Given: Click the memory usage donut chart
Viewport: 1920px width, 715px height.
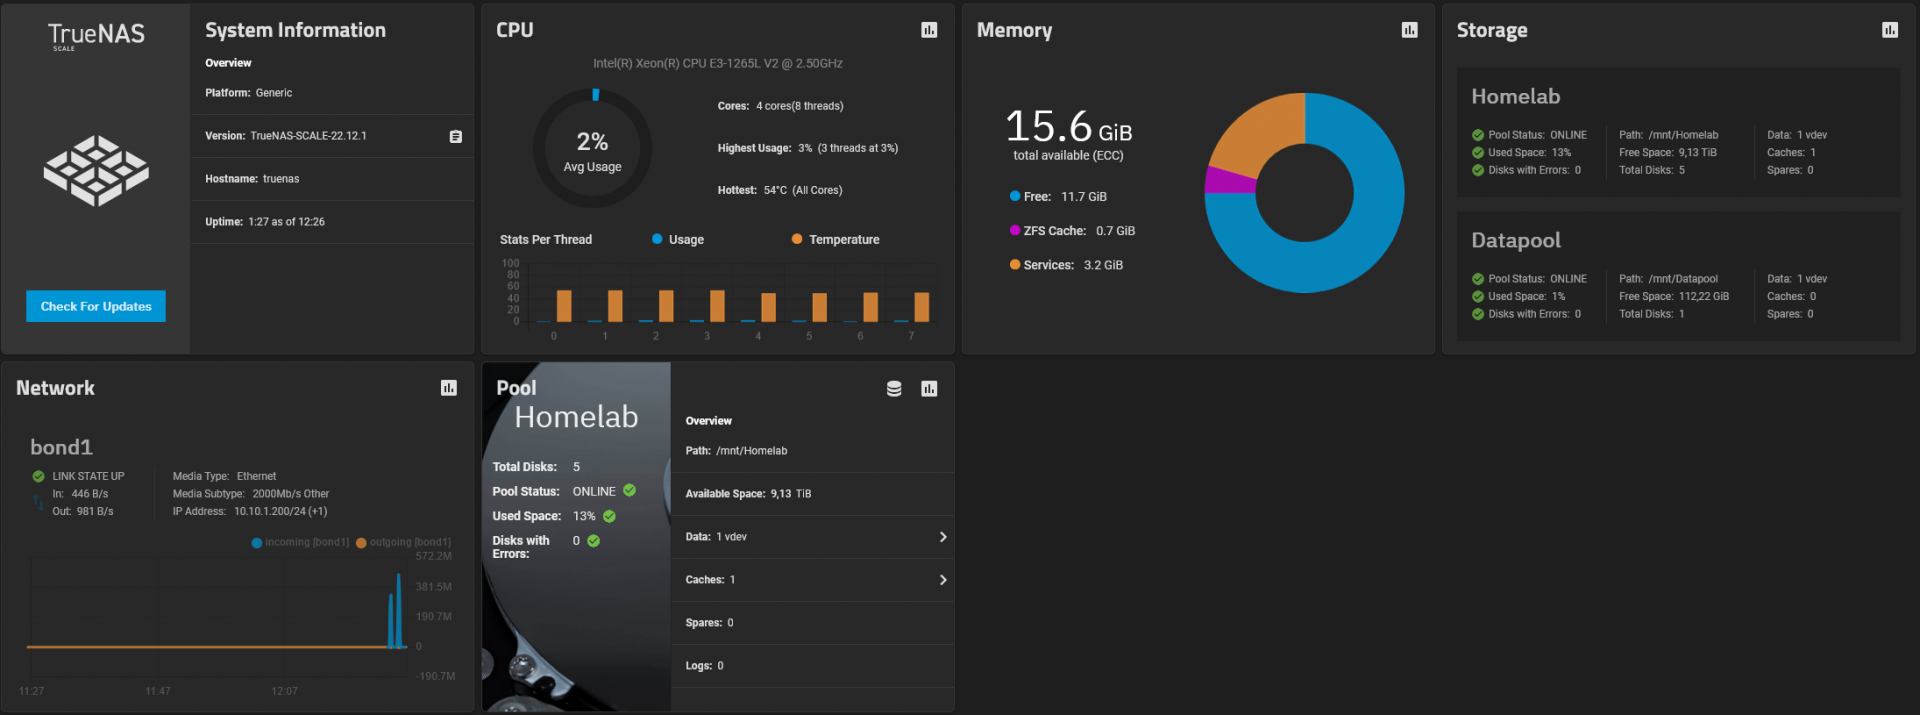Looking at the screenshot, I should pos(1304,193).
